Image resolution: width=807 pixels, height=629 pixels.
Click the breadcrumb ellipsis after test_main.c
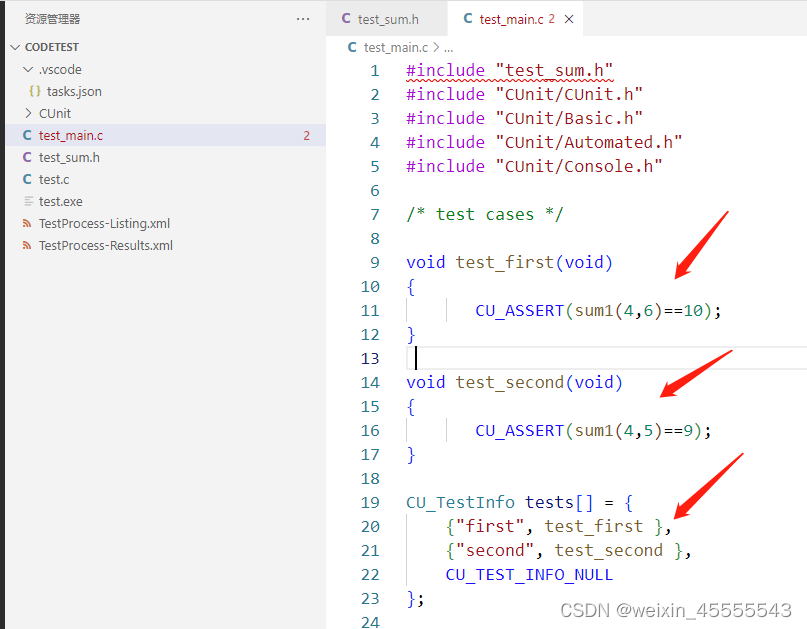pyautogui.click(x=449, y=48)
